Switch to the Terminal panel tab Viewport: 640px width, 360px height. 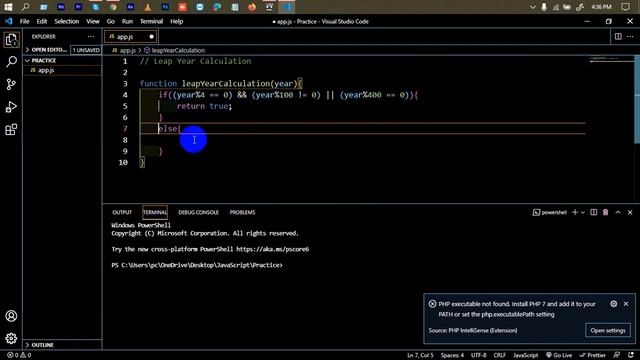[x=155, y=212]
